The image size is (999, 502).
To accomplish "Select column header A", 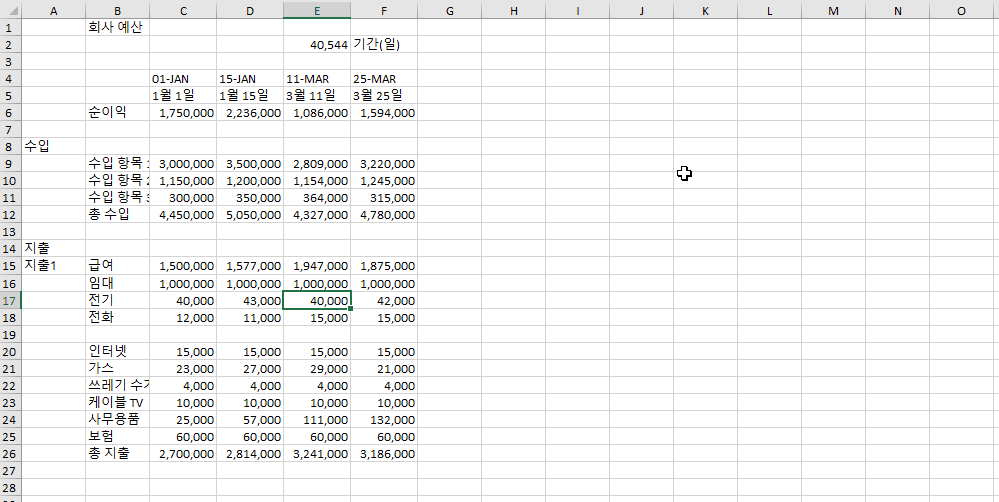I will tap(54, 10).
